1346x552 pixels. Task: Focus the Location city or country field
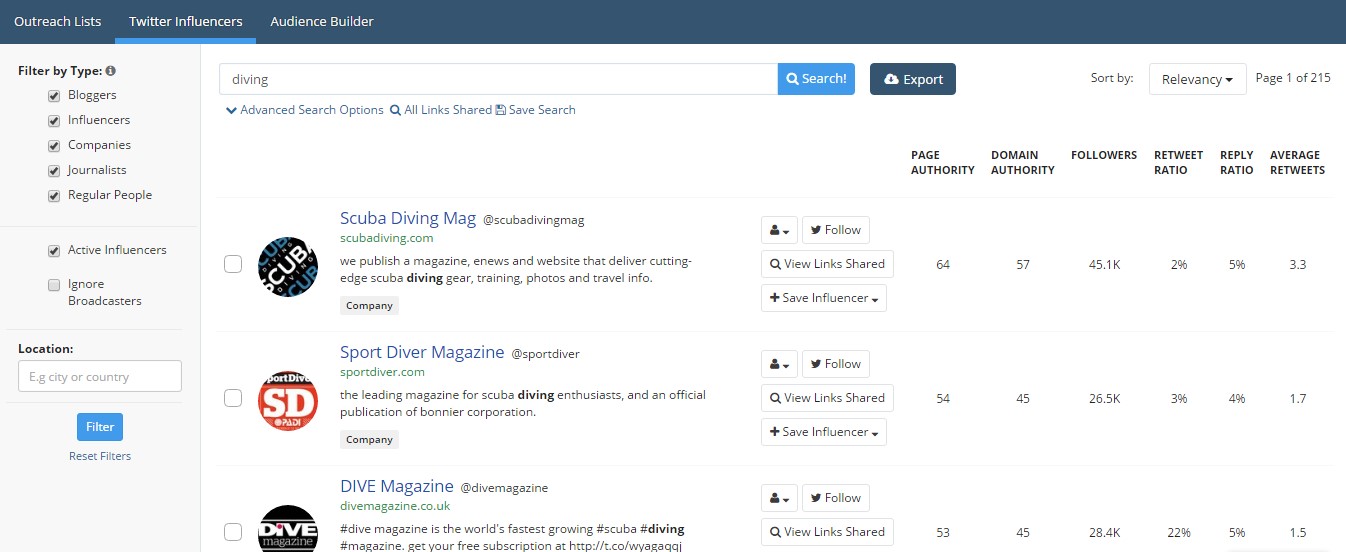click(x=100, y=376)
